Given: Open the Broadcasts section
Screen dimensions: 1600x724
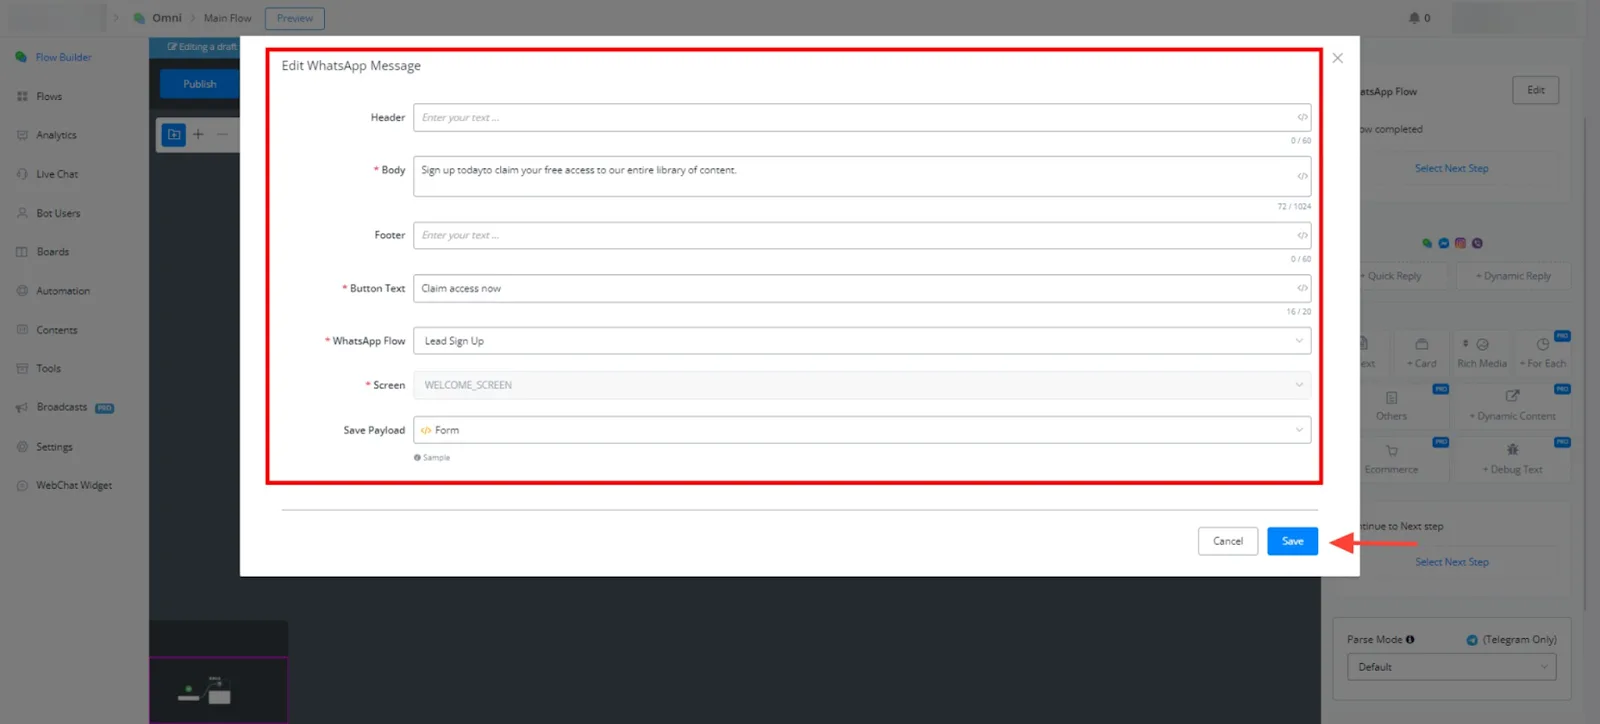Looking at the screenshot, I should pyautogui.click(x=62, y=408).
